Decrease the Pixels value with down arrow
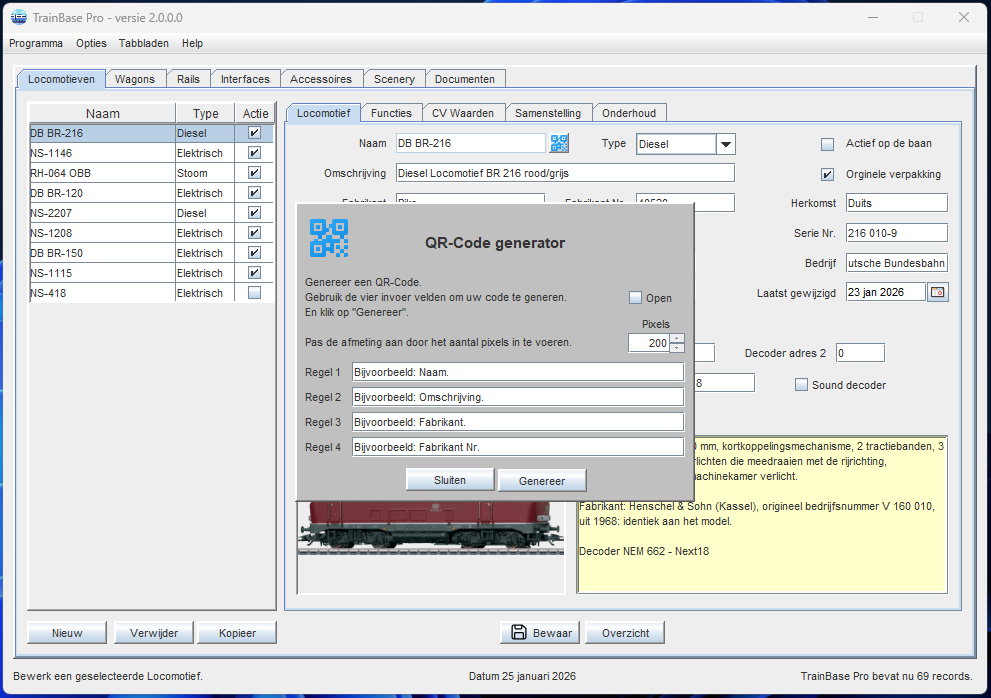The height and width of the screenshot is (698, 991). [x=677, y=348]
